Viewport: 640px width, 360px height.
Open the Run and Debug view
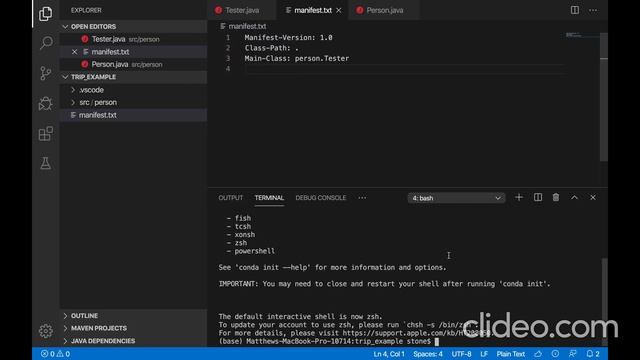pos(45,103)
